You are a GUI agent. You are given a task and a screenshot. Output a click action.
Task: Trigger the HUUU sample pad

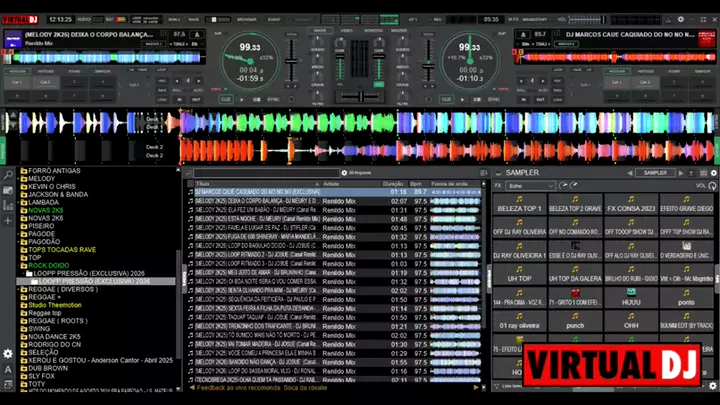coord(631,298)
